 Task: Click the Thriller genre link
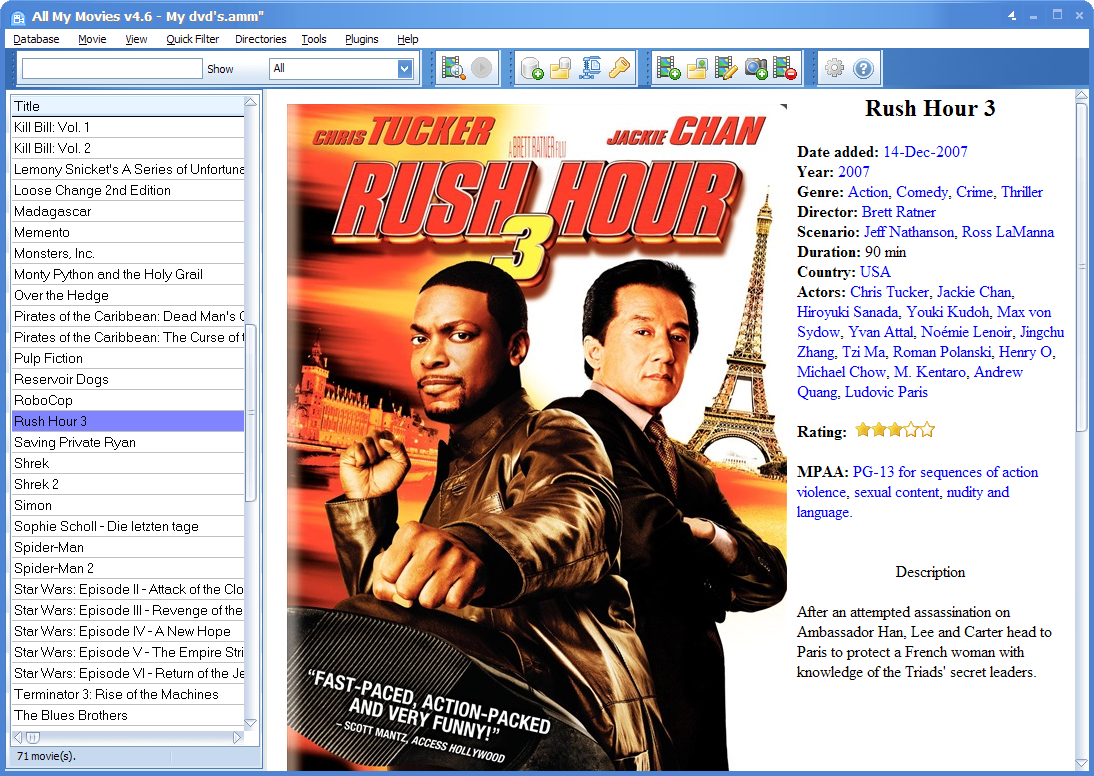coord(1022,192)
